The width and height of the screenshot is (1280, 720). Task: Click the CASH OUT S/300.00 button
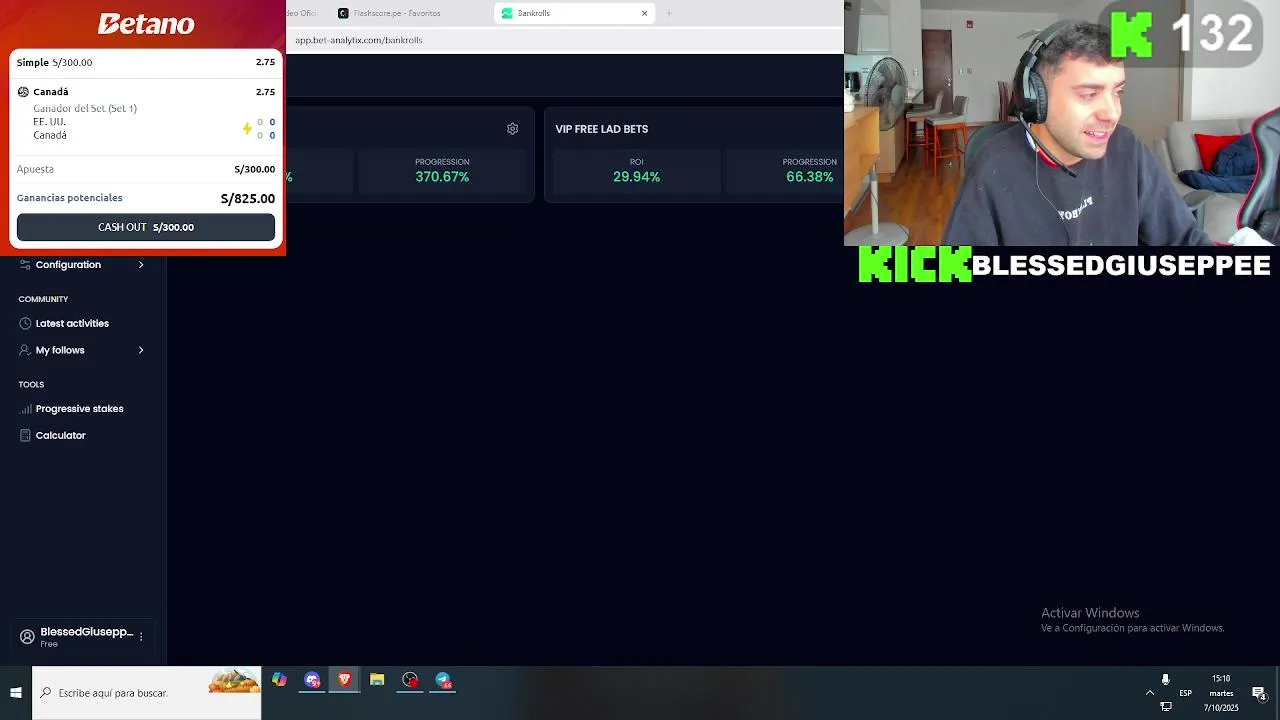pos(146,227)
